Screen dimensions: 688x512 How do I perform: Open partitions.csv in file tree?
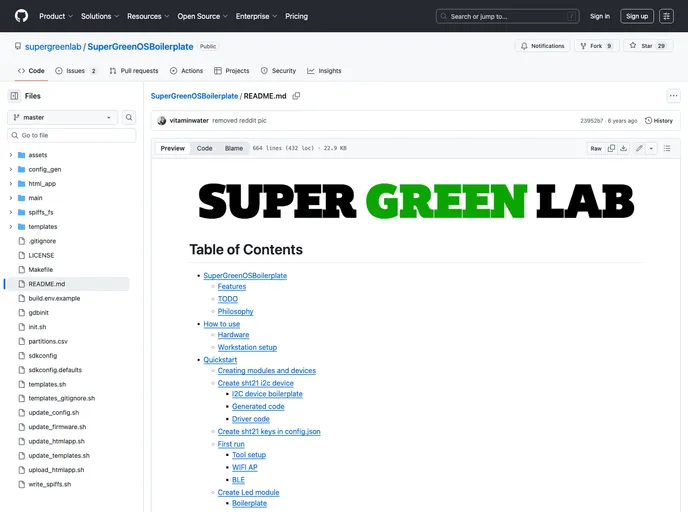pyautogui.click(x=48, y=341)
